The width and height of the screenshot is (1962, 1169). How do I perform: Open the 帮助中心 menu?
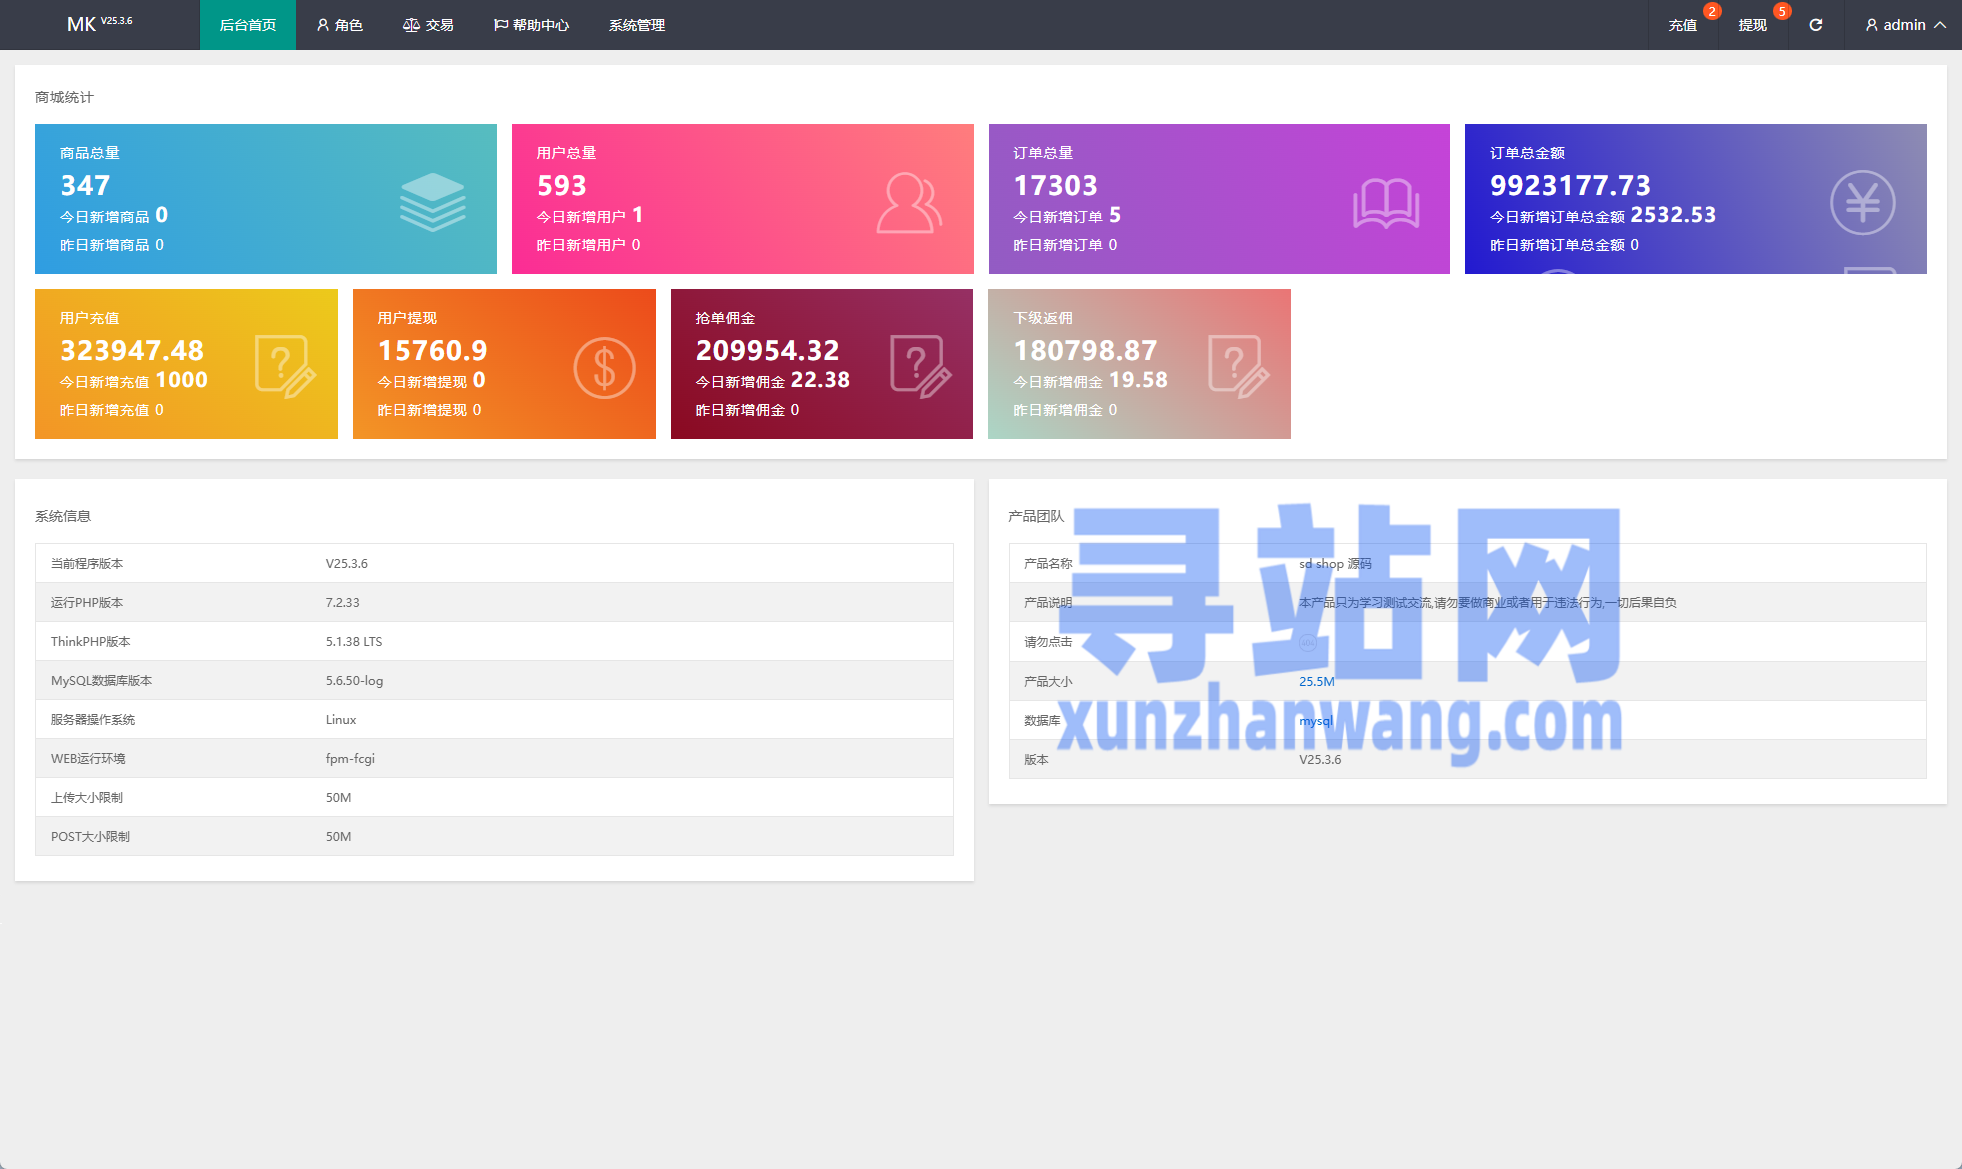(x=531, y=25)
